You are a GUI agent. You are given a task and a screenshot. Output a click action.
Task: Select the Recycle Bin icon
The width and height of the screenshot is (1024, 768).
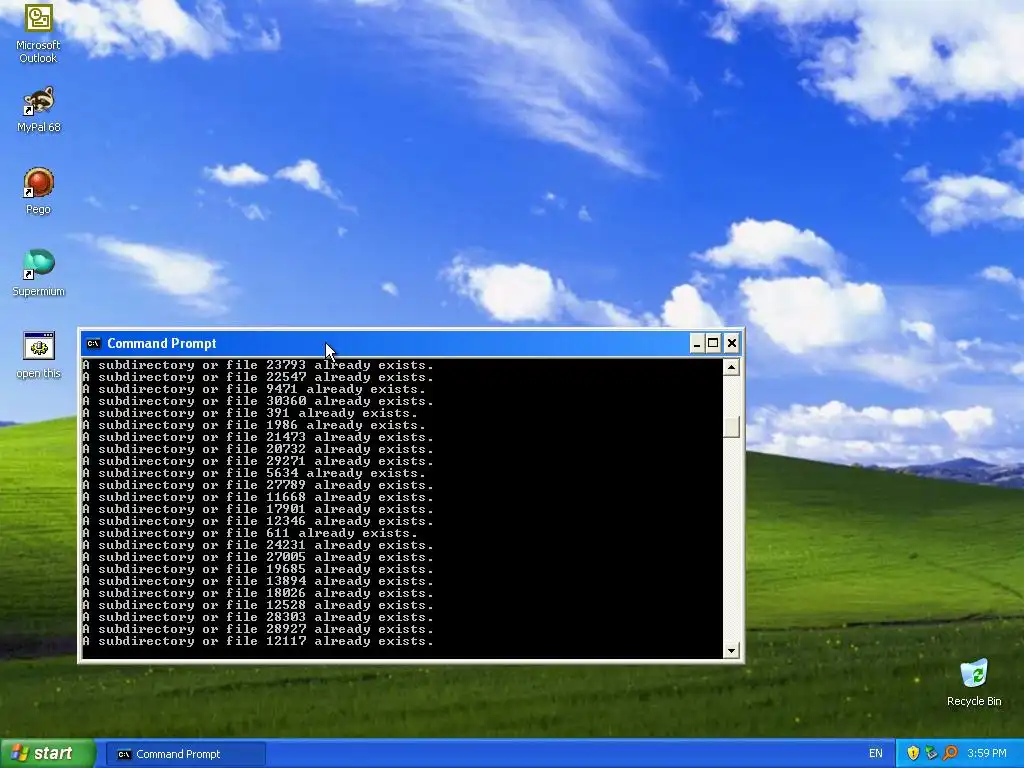point(974,683)
